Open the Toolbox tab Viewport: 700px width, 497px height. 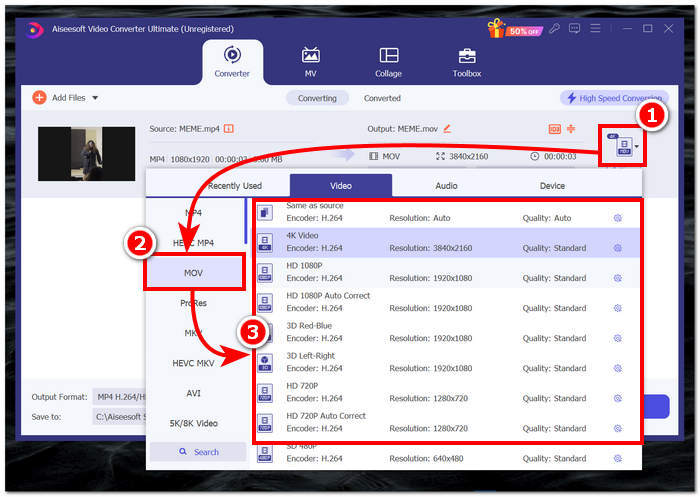[x=467, y=62]
